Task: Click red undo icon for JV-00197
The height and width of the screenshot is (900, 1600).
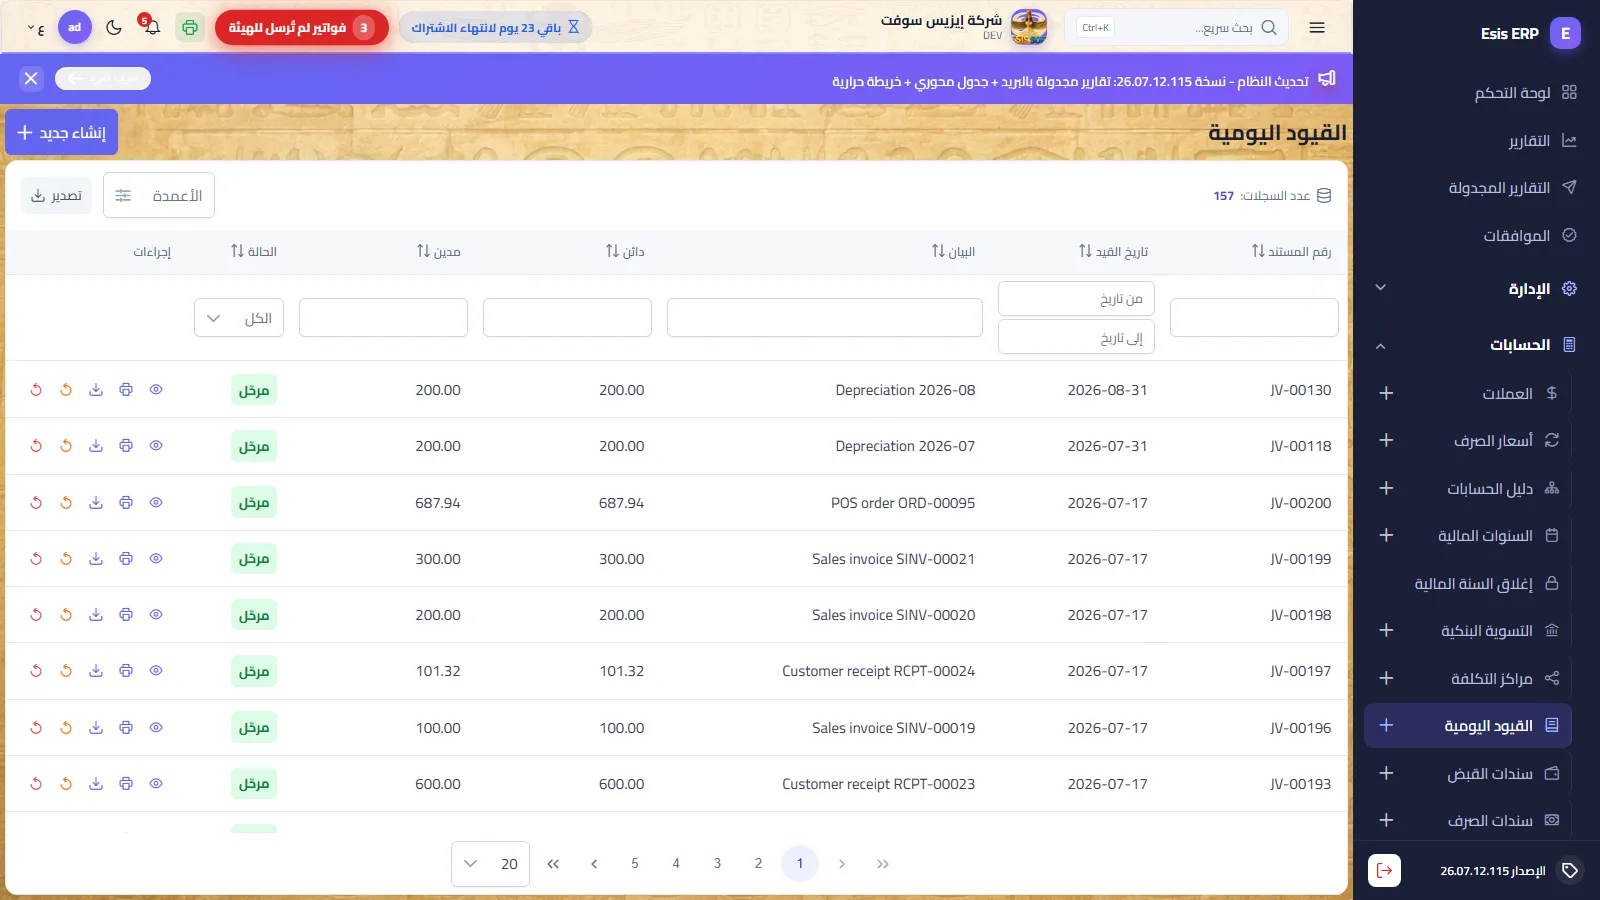Action: click(36, 671)
